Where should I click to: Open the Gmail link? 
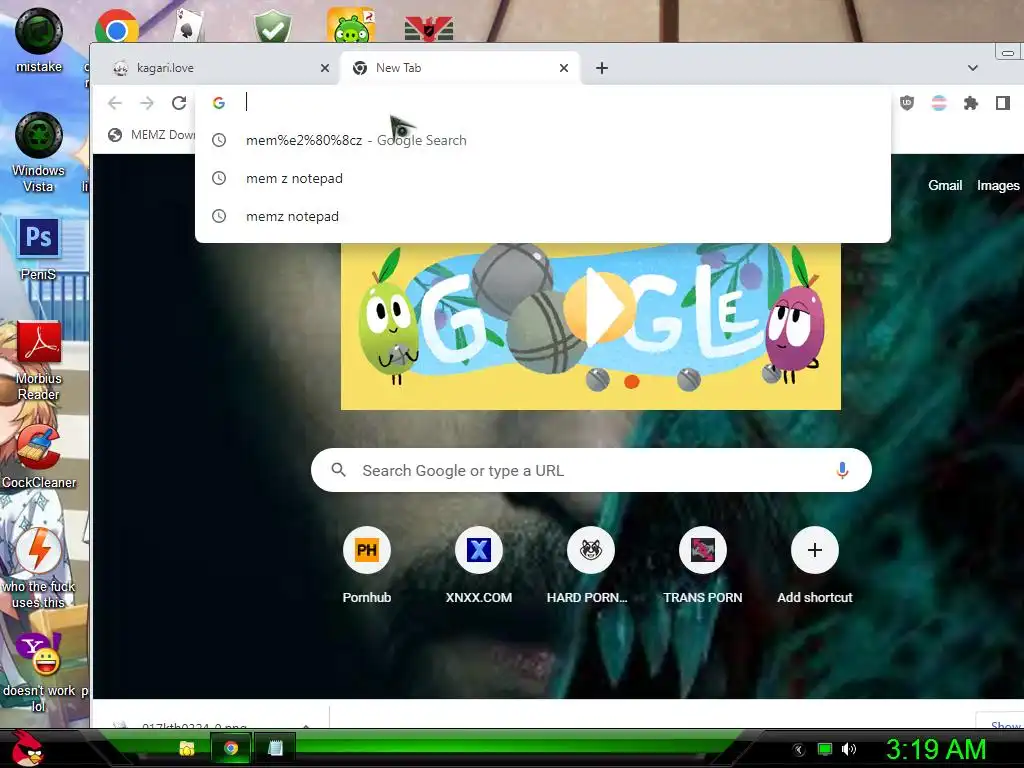click(945, 185)
